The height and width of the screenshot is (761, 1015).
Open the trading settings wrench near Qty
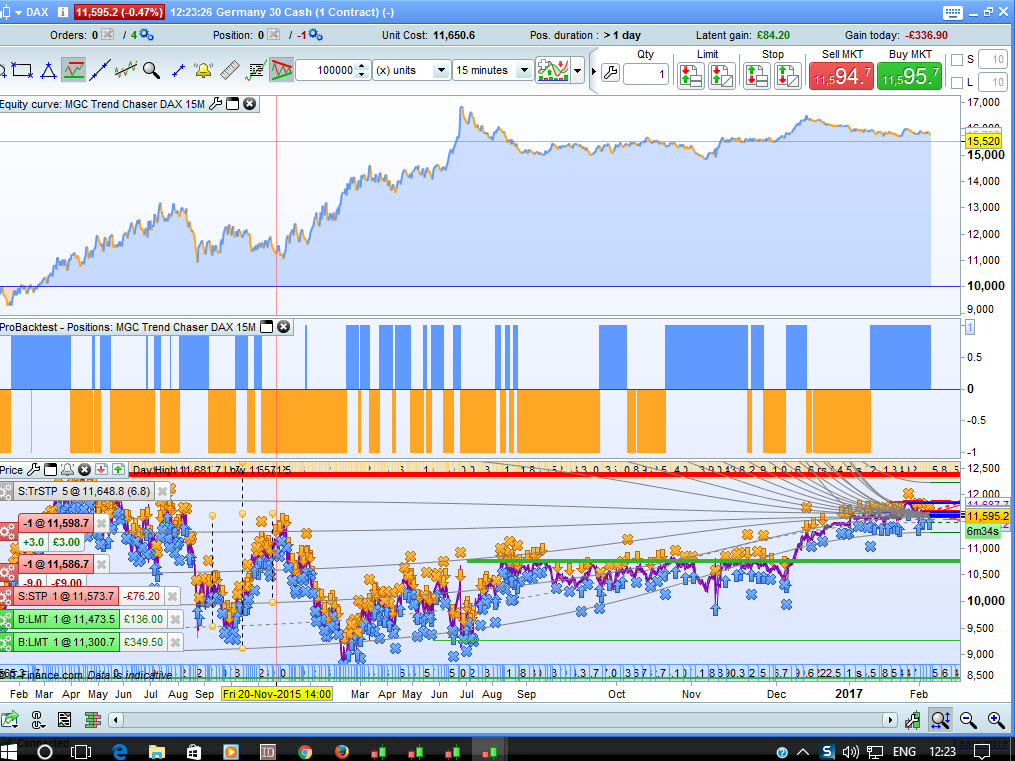click(610, 74)
